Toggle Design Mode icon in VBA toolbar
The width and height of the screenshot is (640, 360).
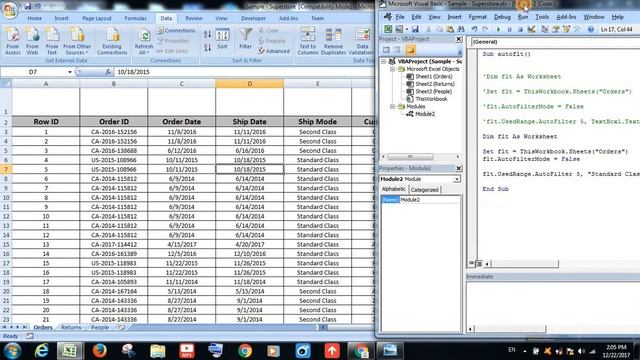[x=531, y=29]
